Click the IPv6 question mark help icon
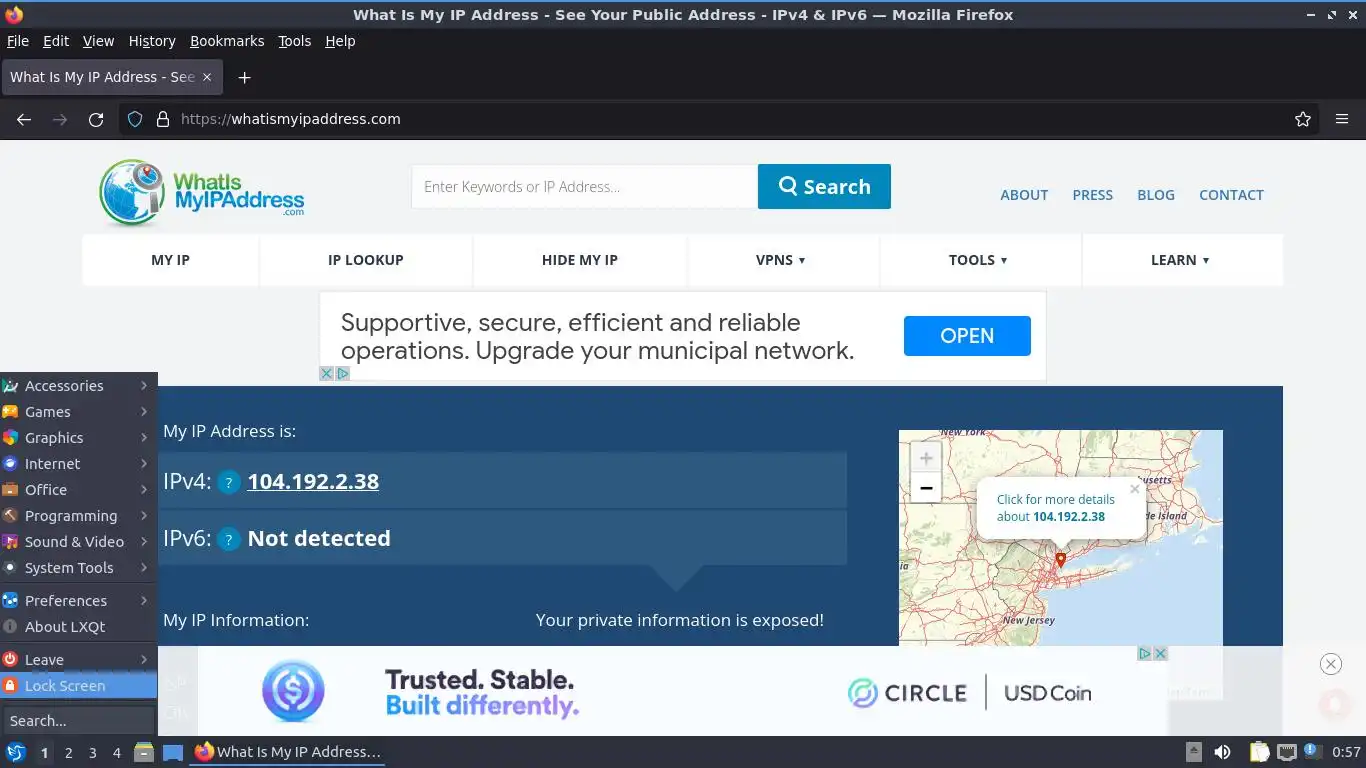Image resolution: width=1366 pixels, height=768 pixels. 229,539
